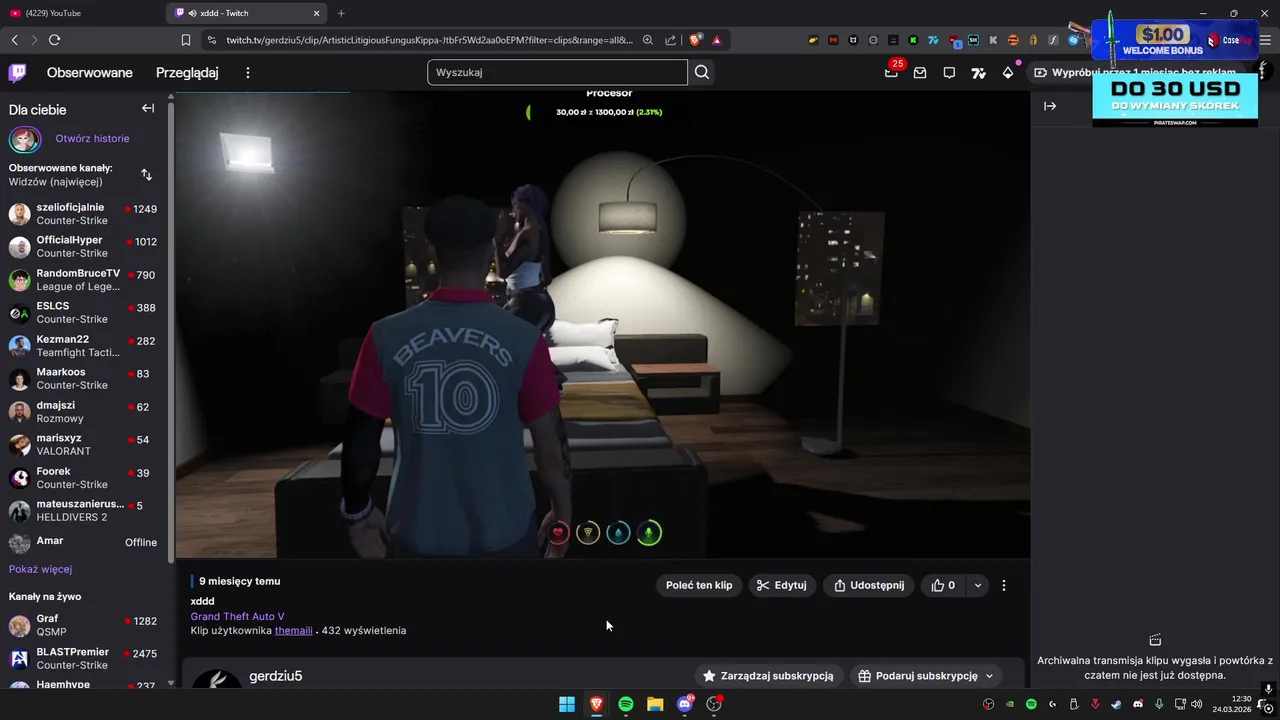Image resolution: width=1280 pixels, height=720 pixels.
Task: Open the whispers chat bubble icon
Action: point(949,73)
